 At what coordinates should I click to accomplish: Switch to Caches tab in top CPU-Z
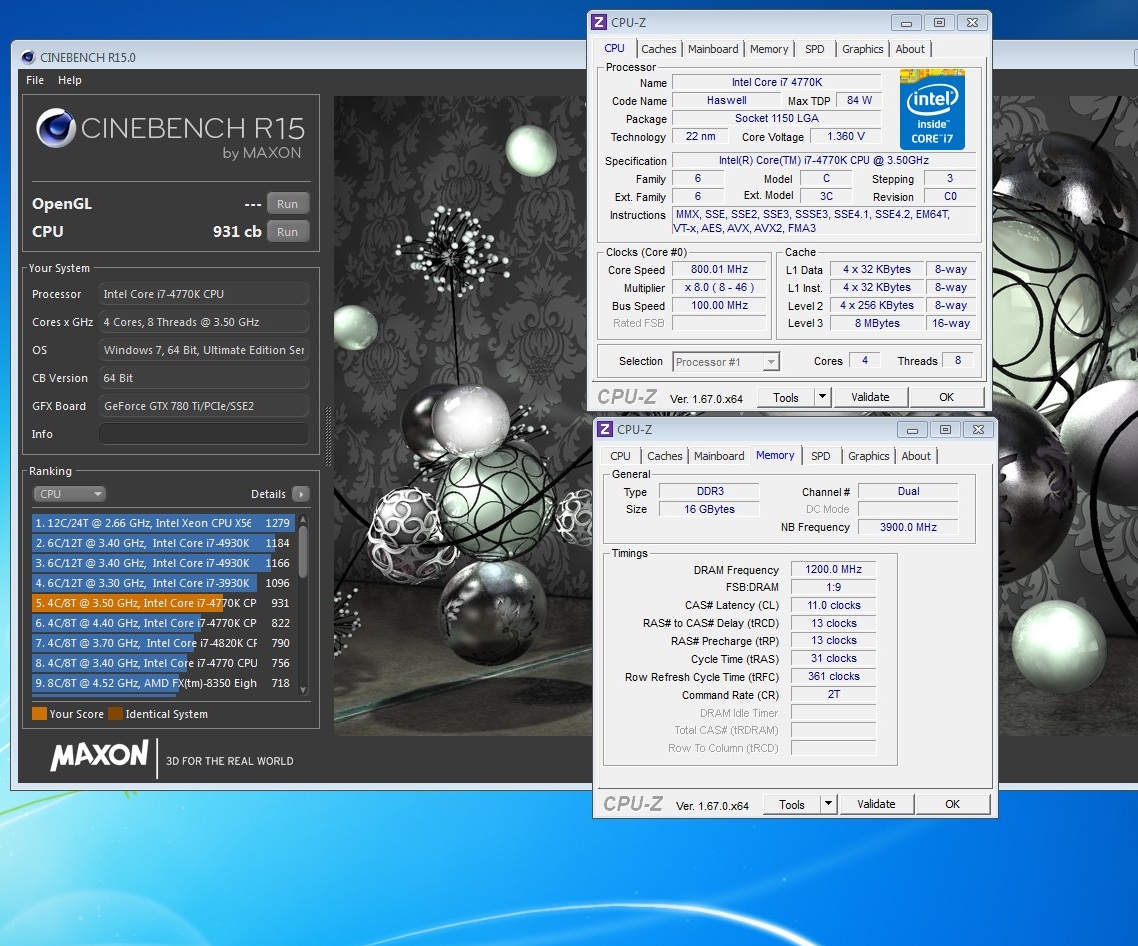(x=658, y=49)
